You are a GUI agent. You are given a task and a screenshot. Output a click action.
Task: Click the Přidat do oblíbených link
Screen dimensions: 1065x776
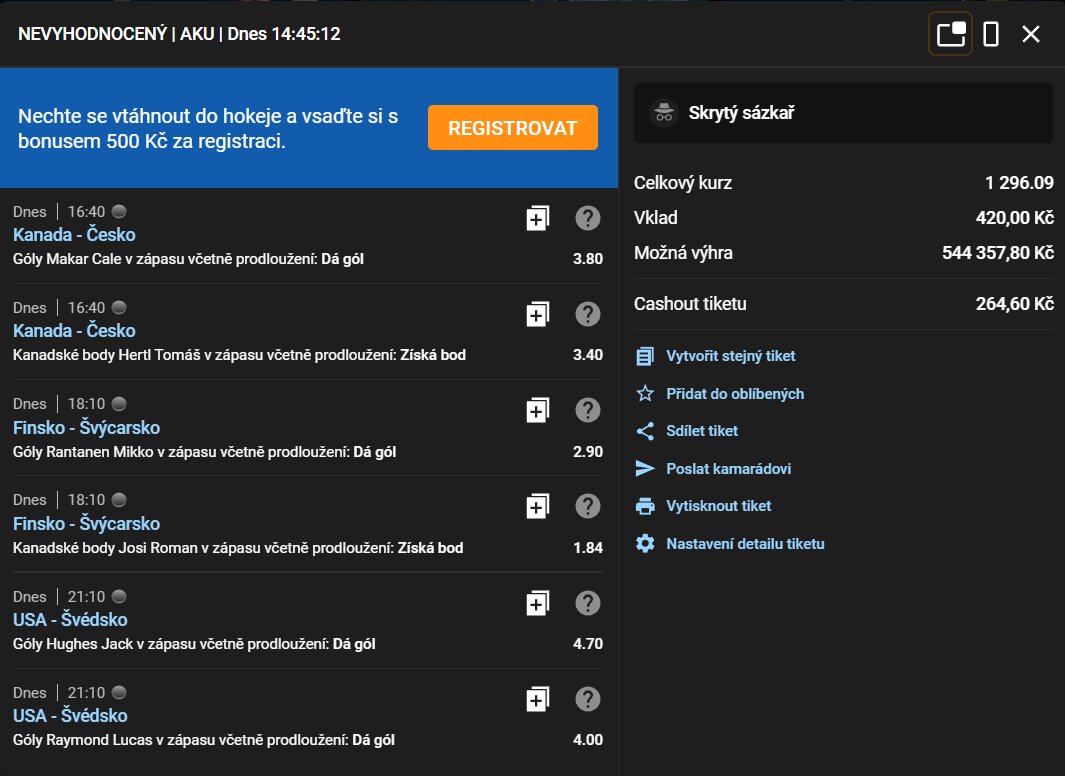[x=735, y=394]
